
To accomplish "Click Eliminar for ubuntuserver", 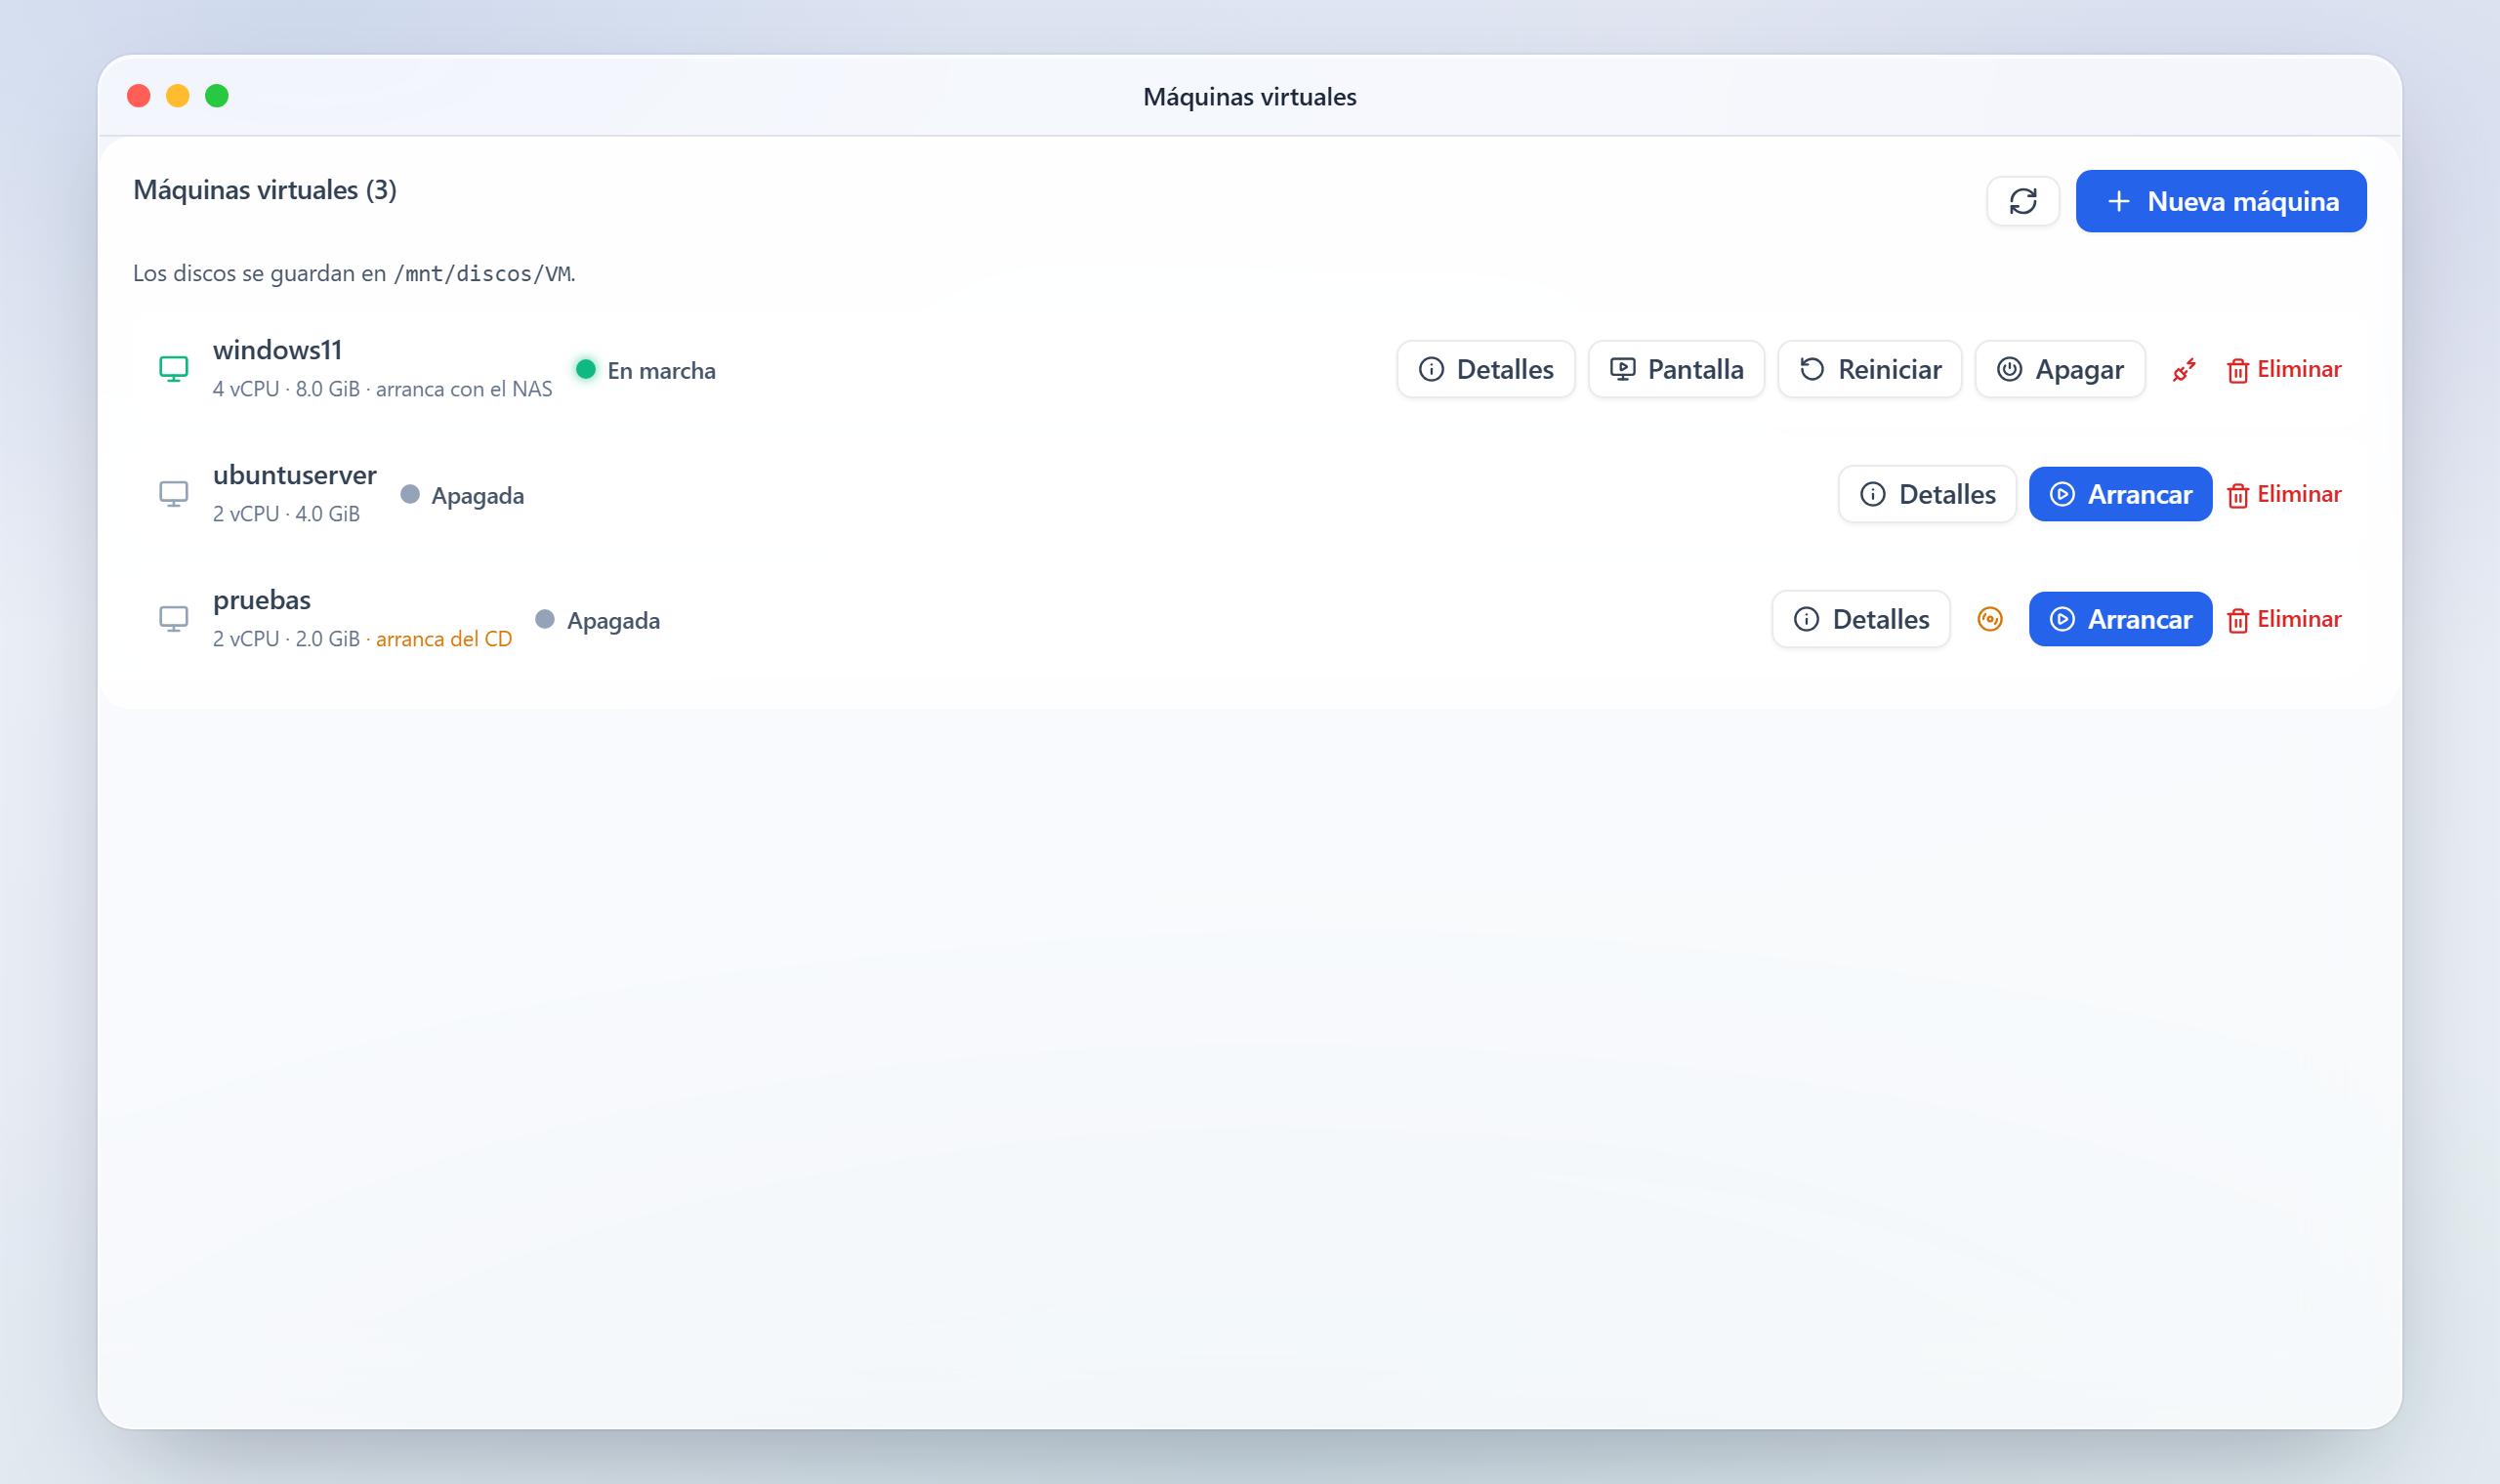I will pyautogui.click(x=2283, y=494).
